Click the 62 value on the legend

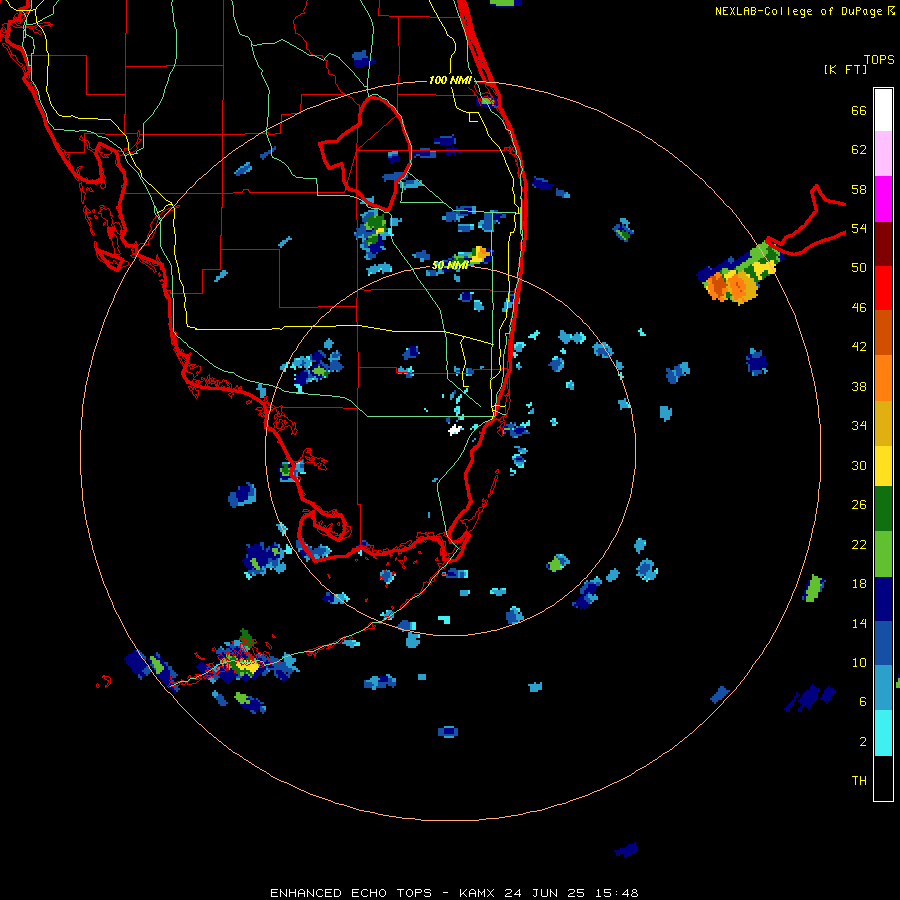click(x=859, y=150)
